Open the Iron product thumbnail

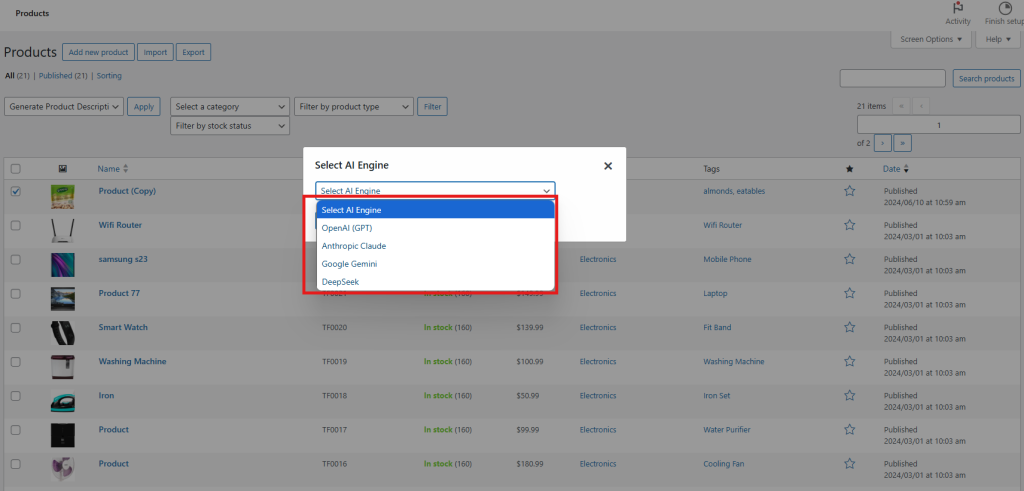(63, 400)
